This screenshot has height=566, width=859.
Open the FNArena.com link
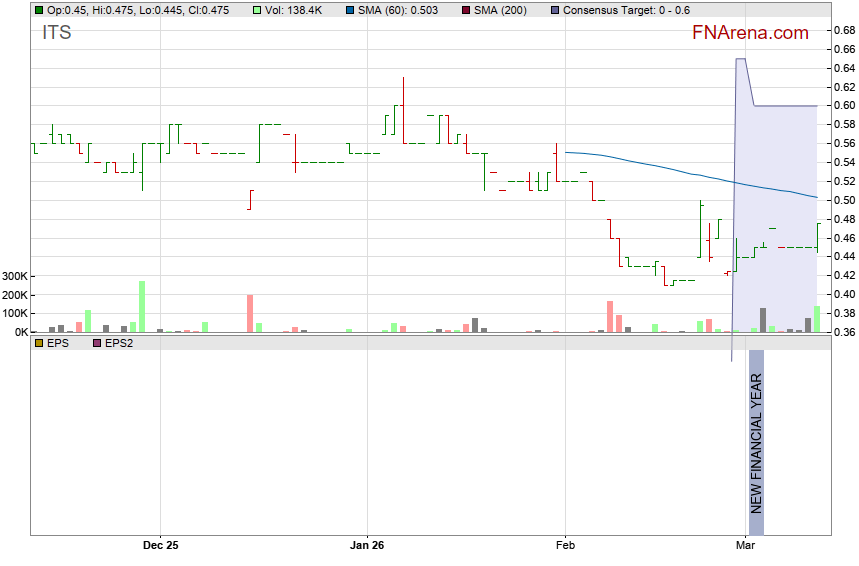(750, 33)
